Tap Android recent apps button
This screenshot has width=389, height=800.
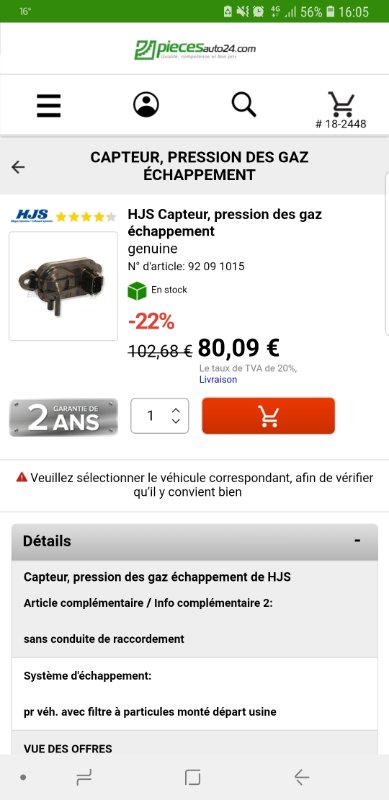84,778
